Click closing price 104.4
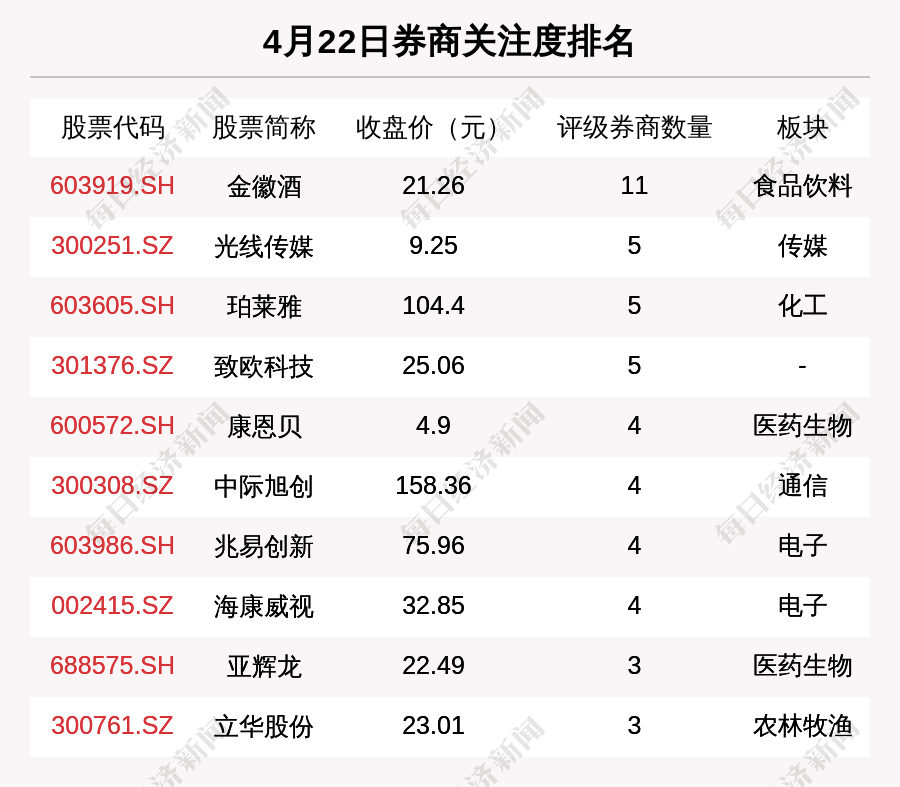900x787 pixels. click(x=433, y=305)
